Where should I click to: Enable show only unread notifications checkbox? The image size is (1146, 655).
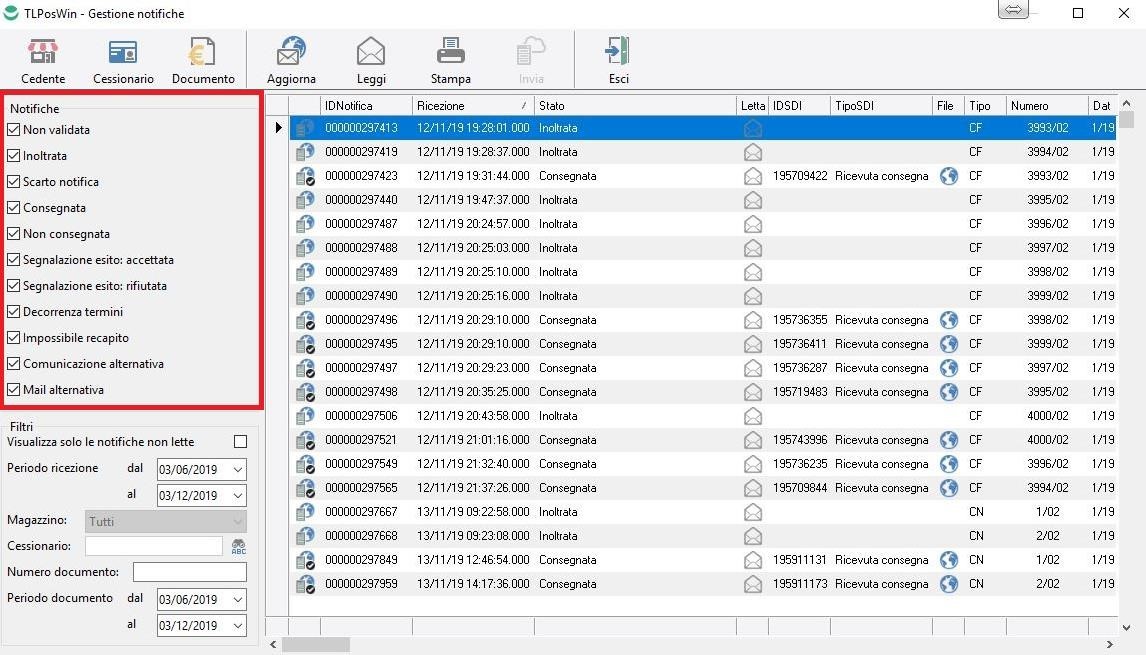pos(240,442)
